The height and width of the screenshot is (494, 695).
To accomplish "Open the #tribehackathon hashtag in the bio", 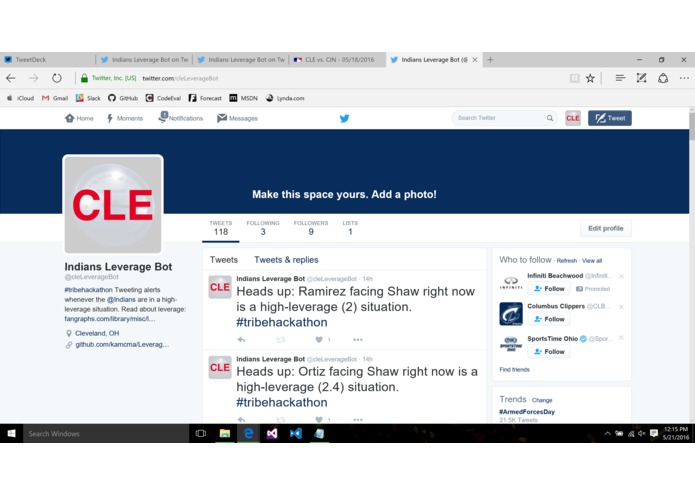I will pyautogui.click(x=88, y=290).
